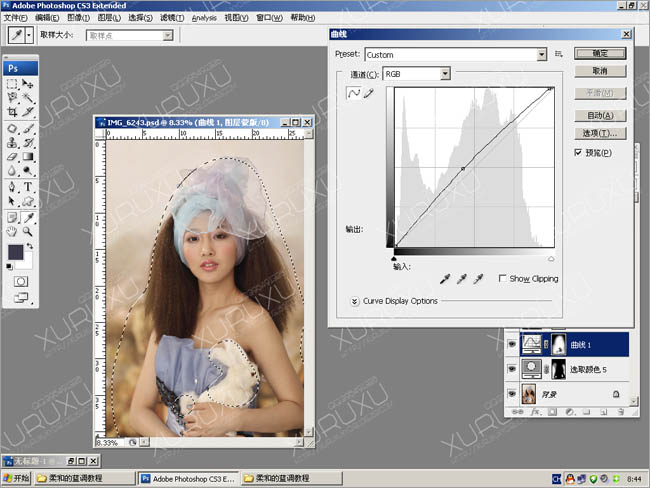Enable the Show Clipping checkbox
Image resolution: width=650 pixels, height=488 pixels.
click(x=502, y=279)
